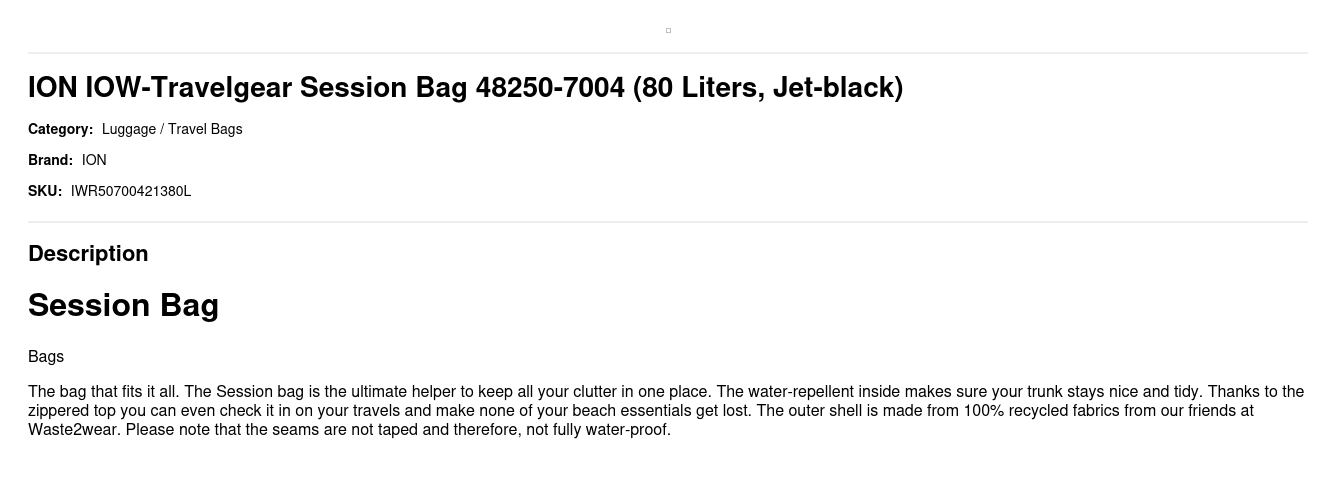Click the ION IOW-Travelgear Session Bag product title
The image size is (1328, 485).
click(465, 88)
